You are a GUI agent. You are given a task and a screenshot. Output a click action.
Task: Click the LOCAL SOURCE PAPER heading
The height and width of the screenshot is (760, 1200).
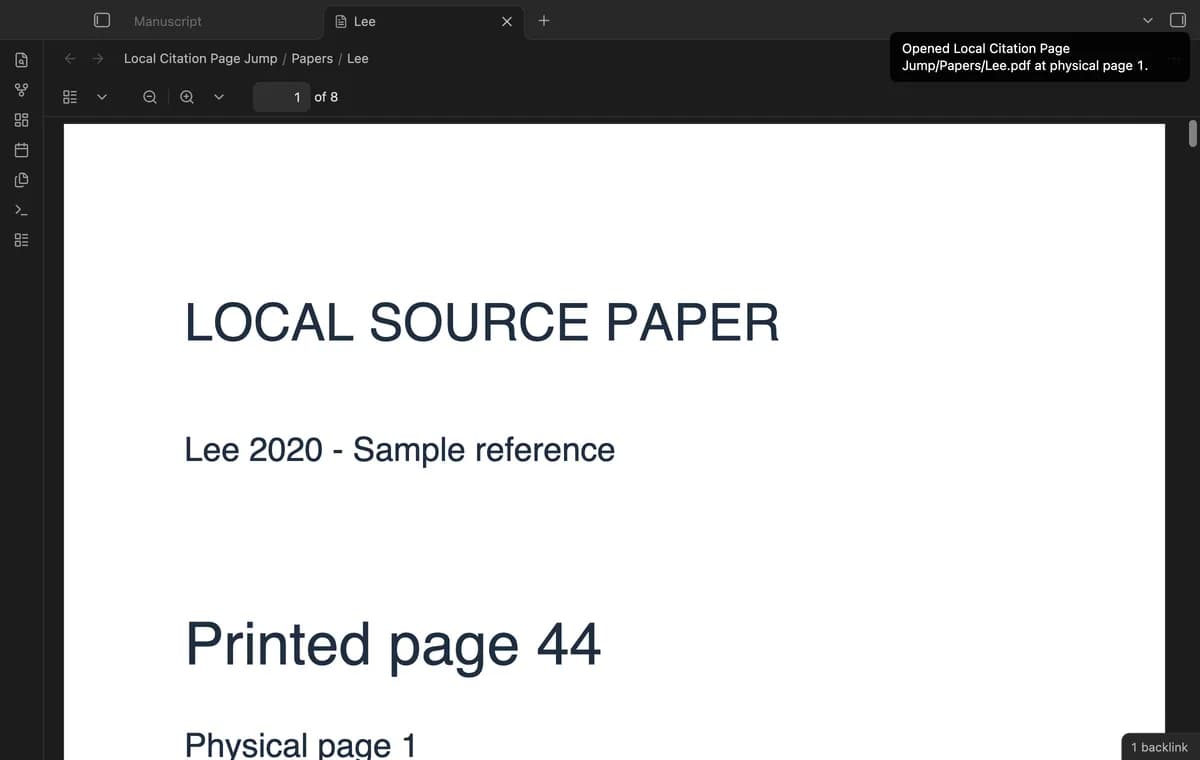coord(482,322)
